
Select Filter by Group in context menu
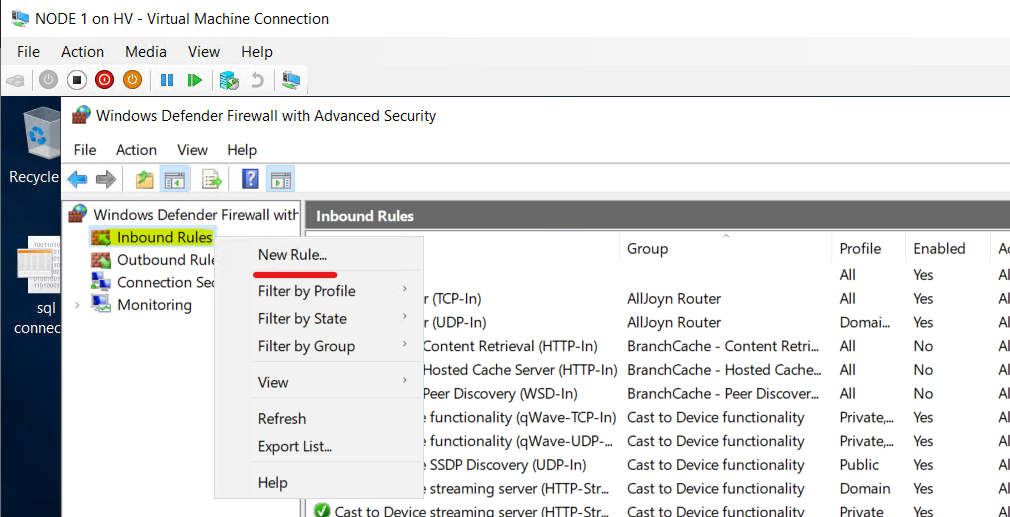(x=318, y=346)
